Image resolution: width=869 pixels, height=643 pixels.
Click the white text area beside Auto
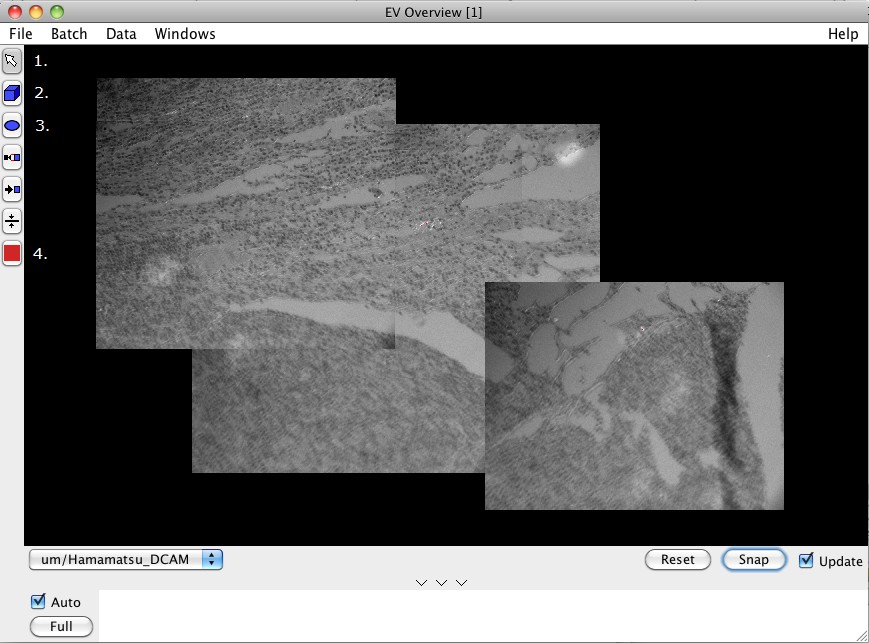point(481,615)
